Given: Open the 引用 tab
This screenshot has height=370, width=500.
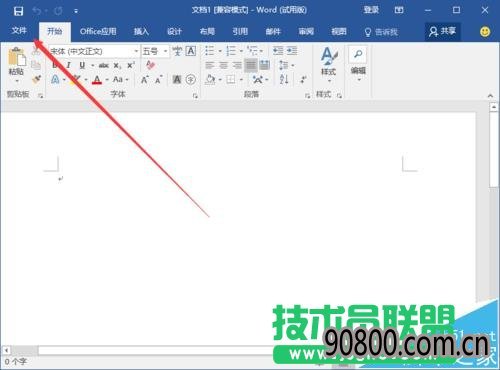Looking at the screenshot, I should click(x=240, y=31).
